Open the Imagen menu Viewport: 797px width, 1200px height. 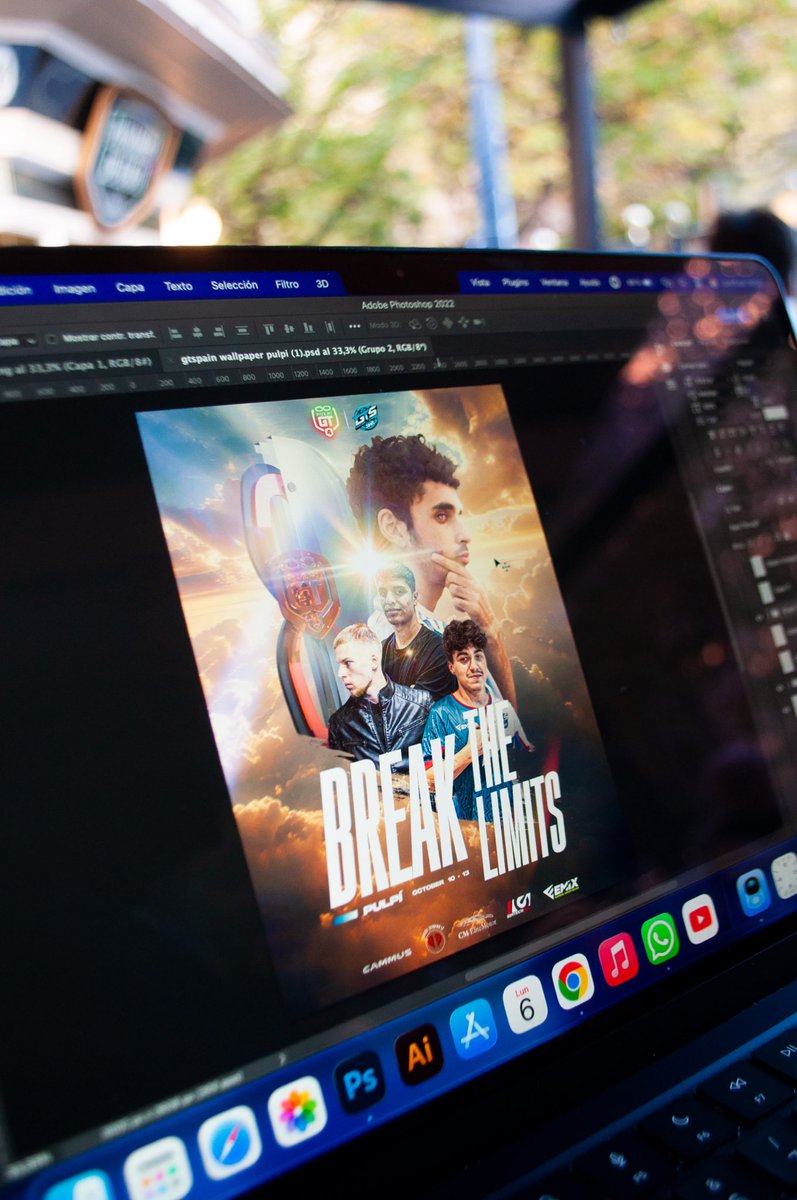(x=74, y=289)
